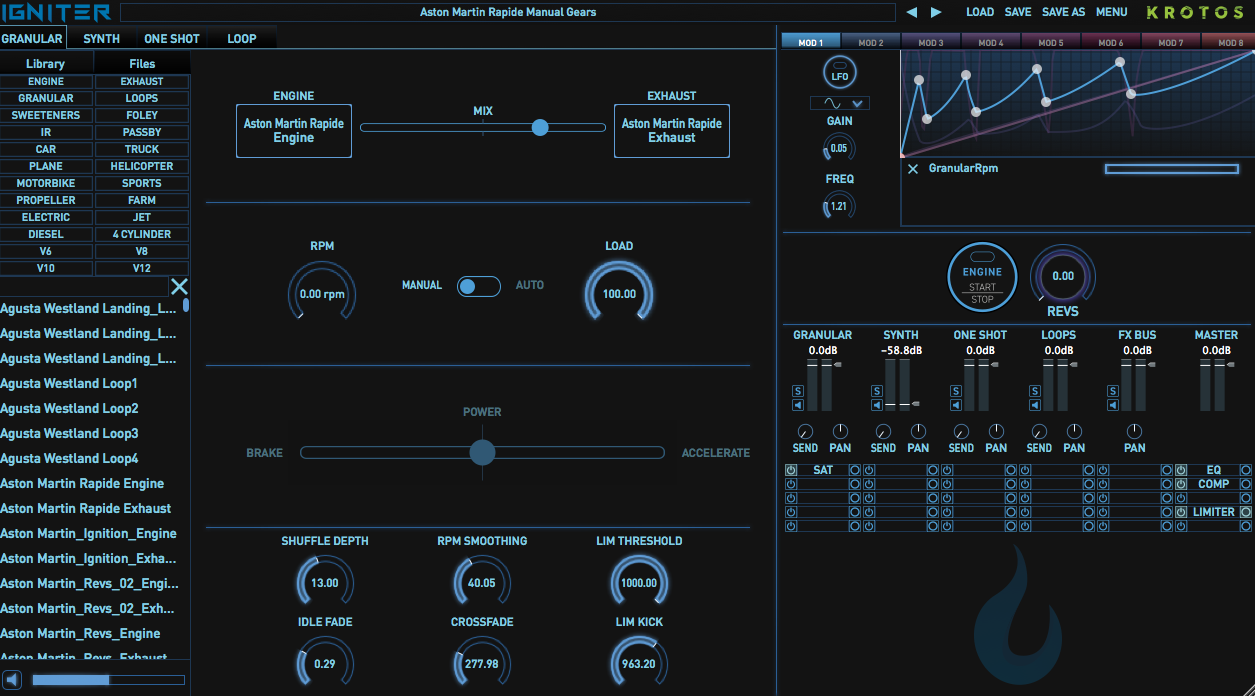Toggle the Manual/Auto RPM switch

479,286
